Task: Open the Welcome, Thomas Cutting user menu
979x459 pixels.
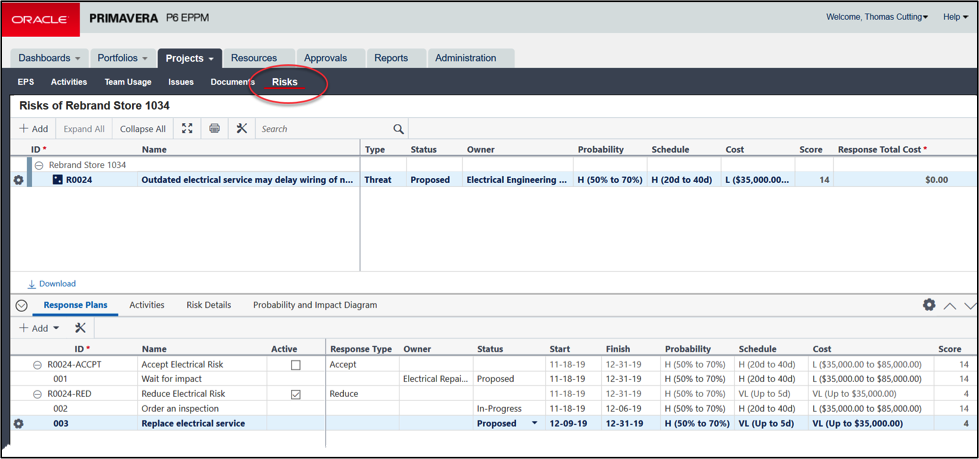Action: (x=877, y=17)
